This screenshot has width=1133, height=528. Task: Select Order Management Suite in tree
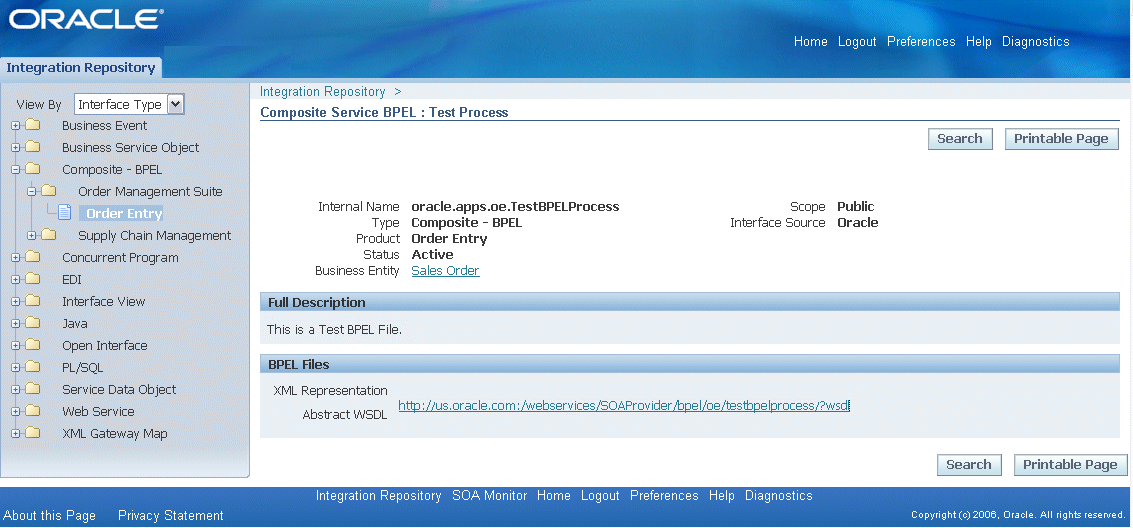point(150,191)
